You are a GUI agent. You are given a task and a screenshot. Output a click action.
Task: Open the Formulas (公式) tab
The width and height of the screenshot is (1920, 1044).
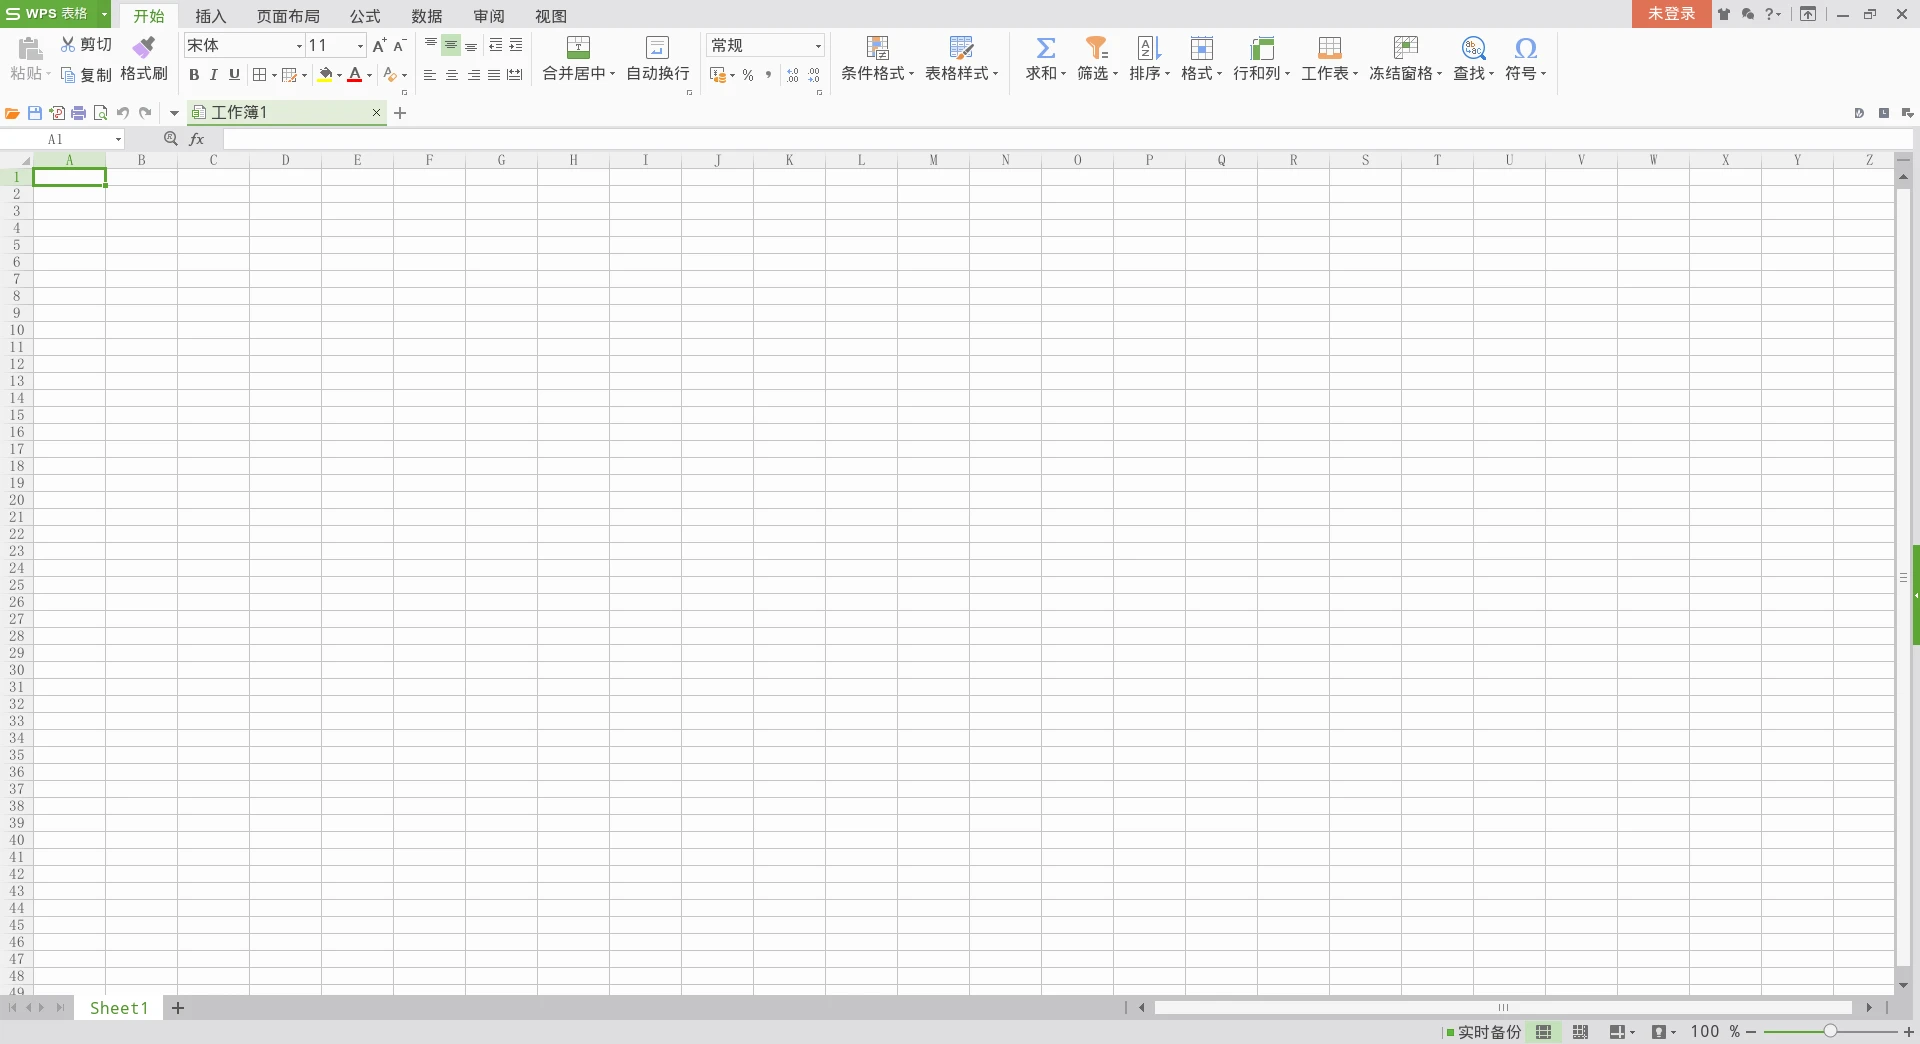[x=365, y=16]
